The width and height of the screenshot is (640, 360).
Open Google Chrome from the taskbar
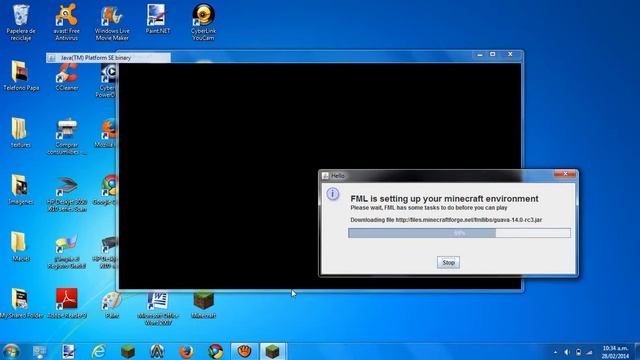coord(216,351)
